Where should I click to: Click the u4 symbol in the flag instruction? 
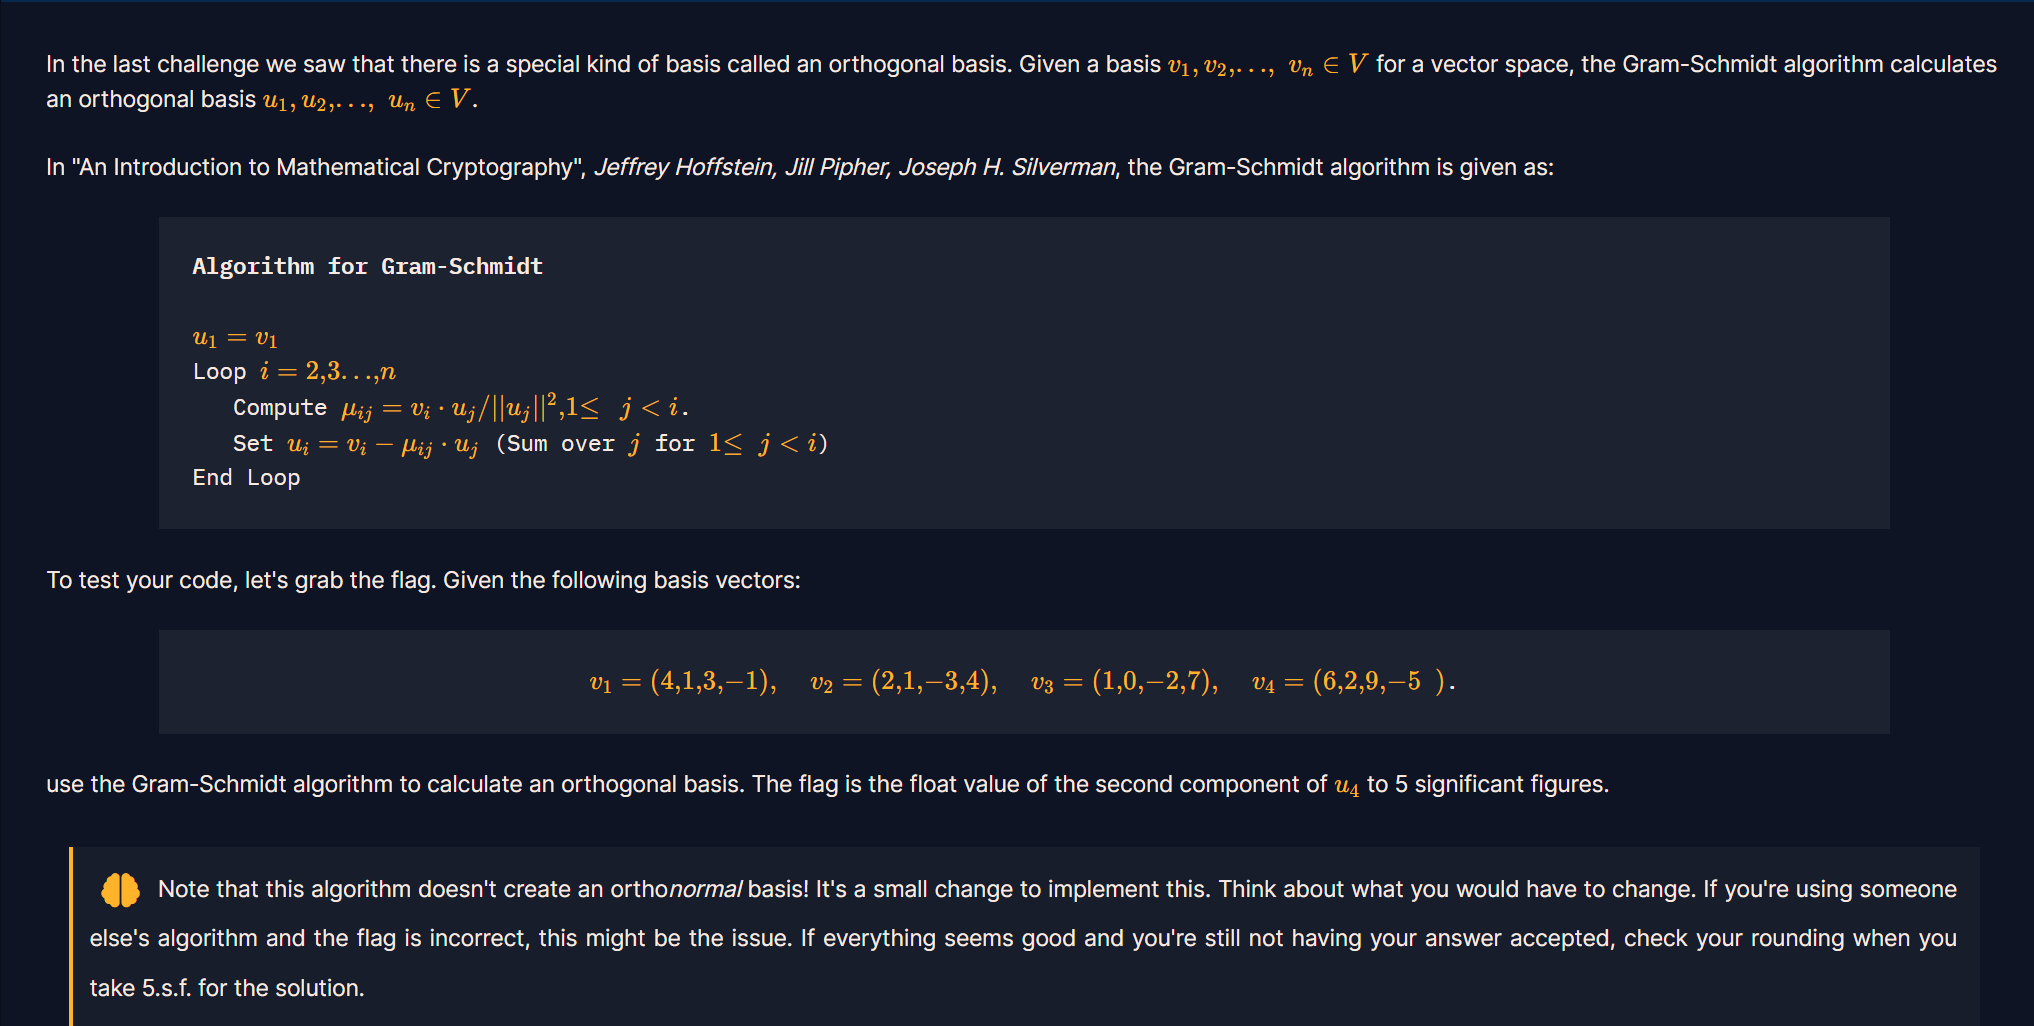coord(1346,785)
